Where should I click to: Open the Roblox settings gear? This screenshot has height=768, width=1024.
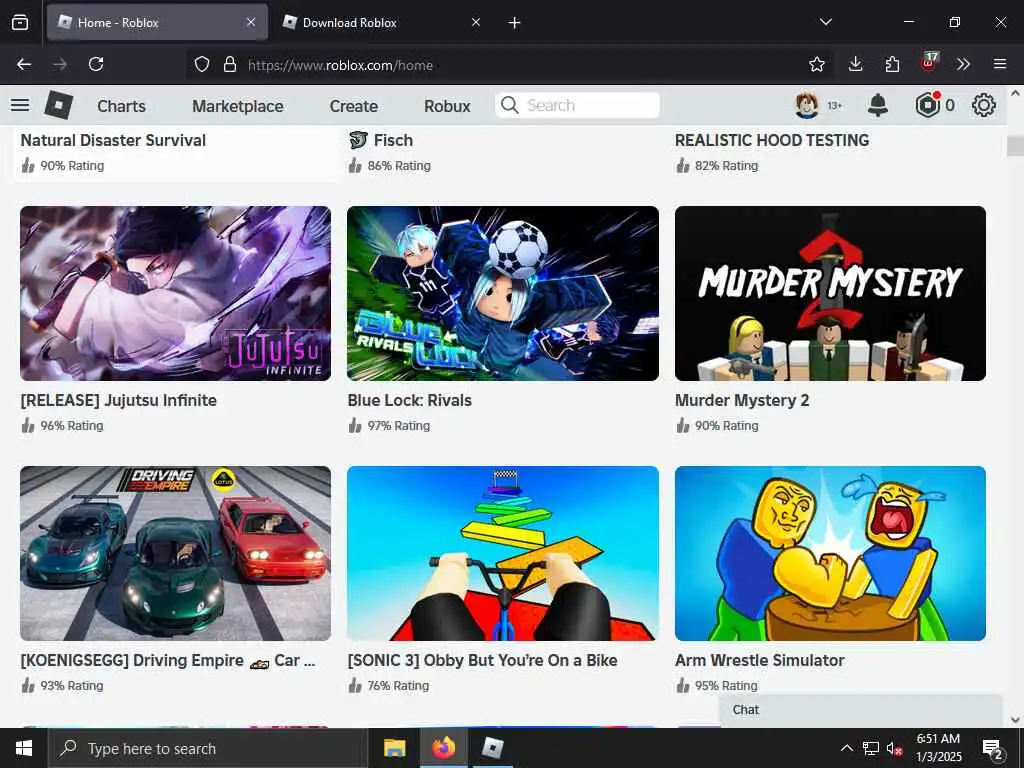(984, 105)
